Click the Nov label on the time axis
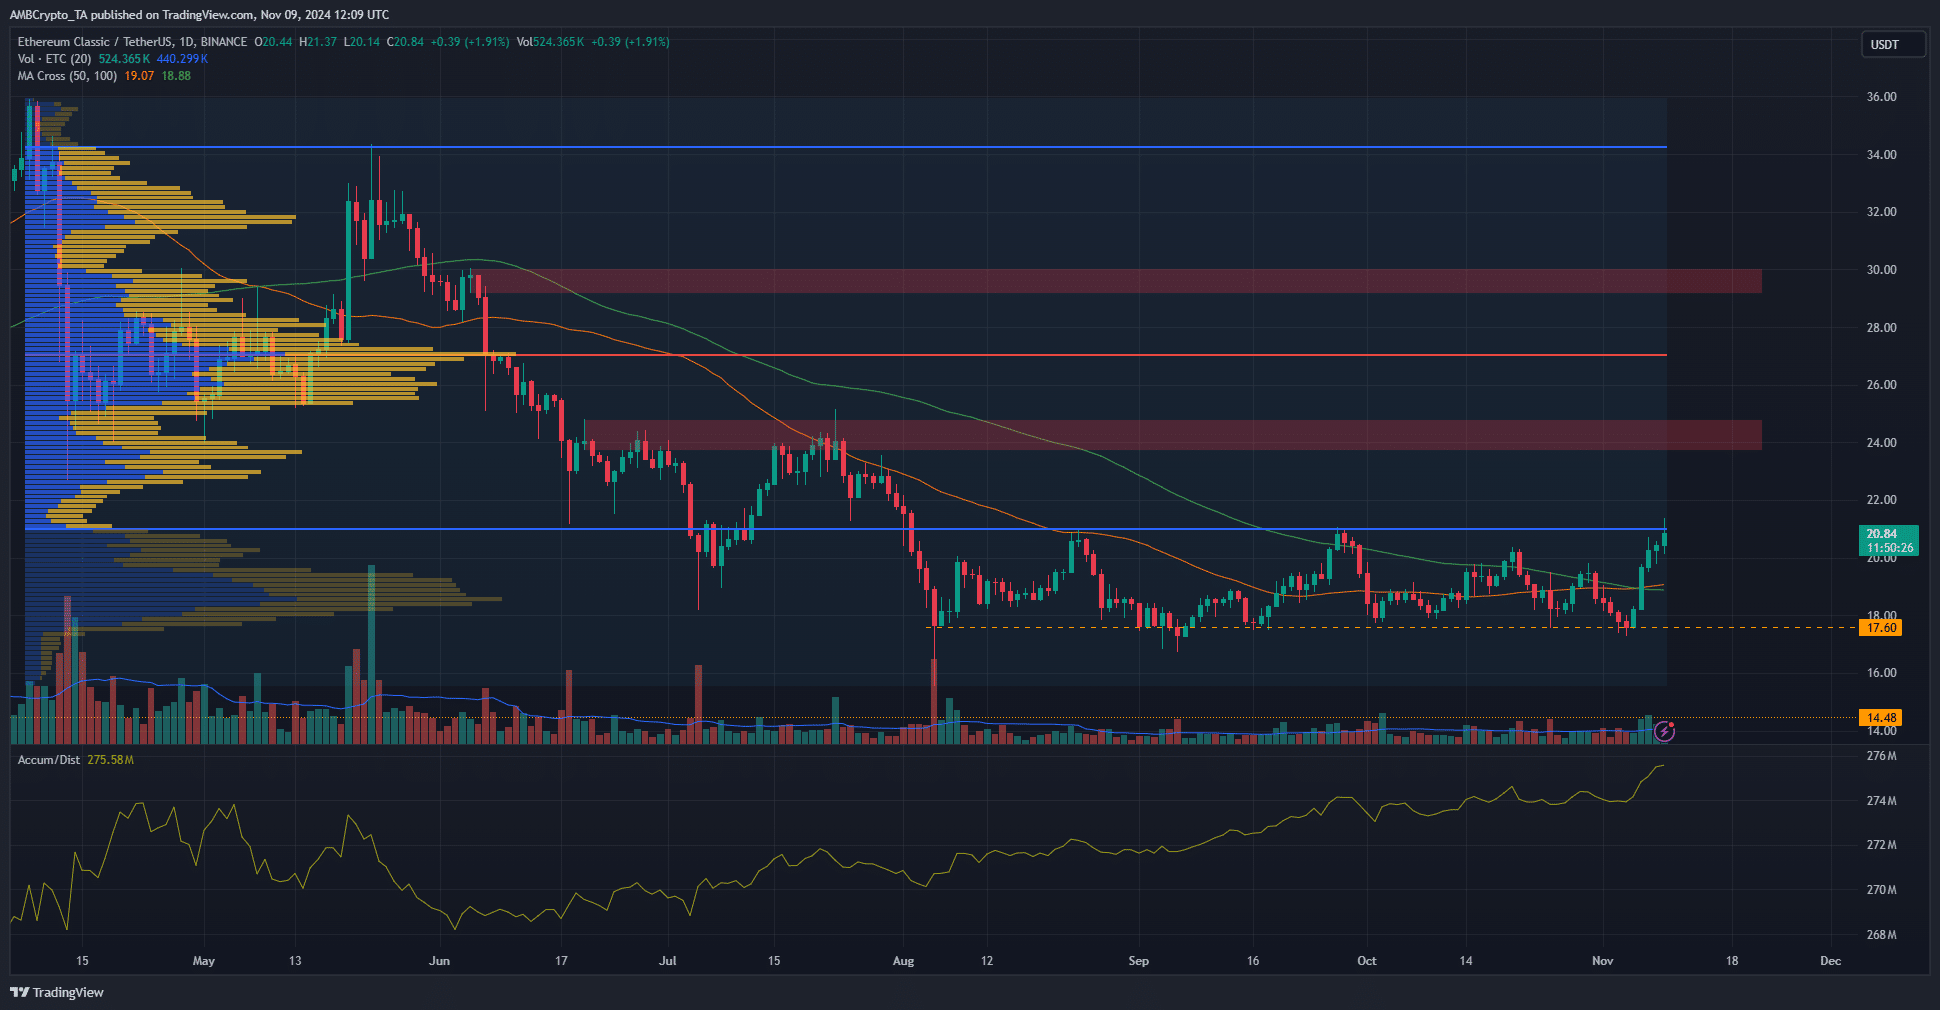 [x=1602, y=961]
